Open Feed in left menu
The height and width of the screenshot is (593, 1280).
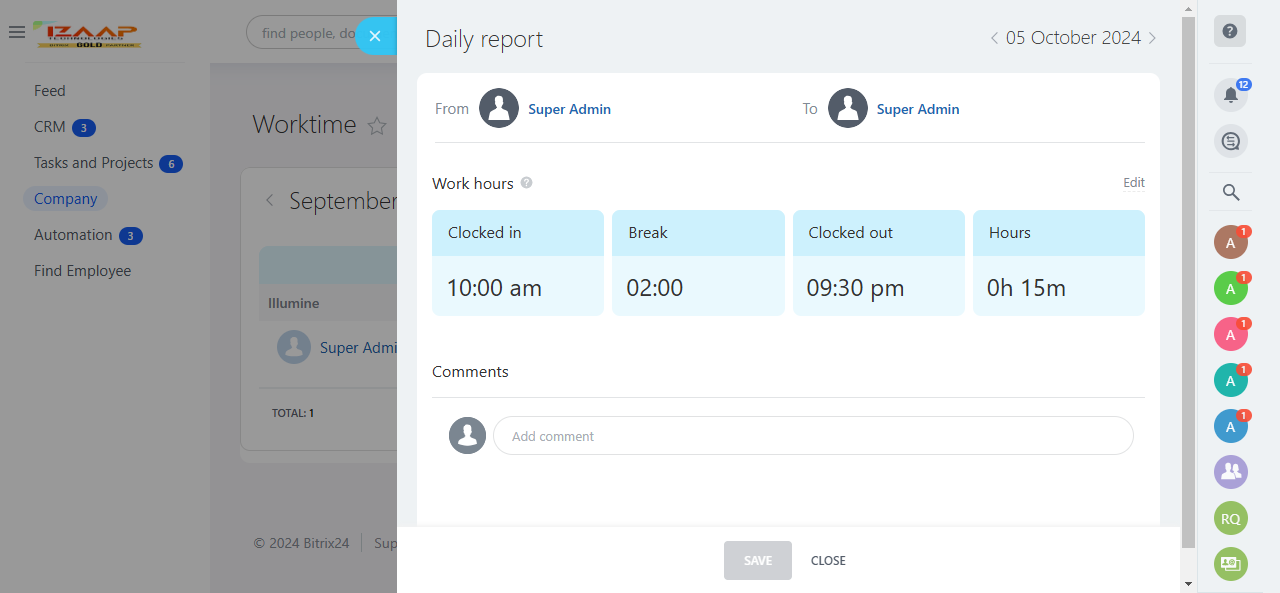50,91
